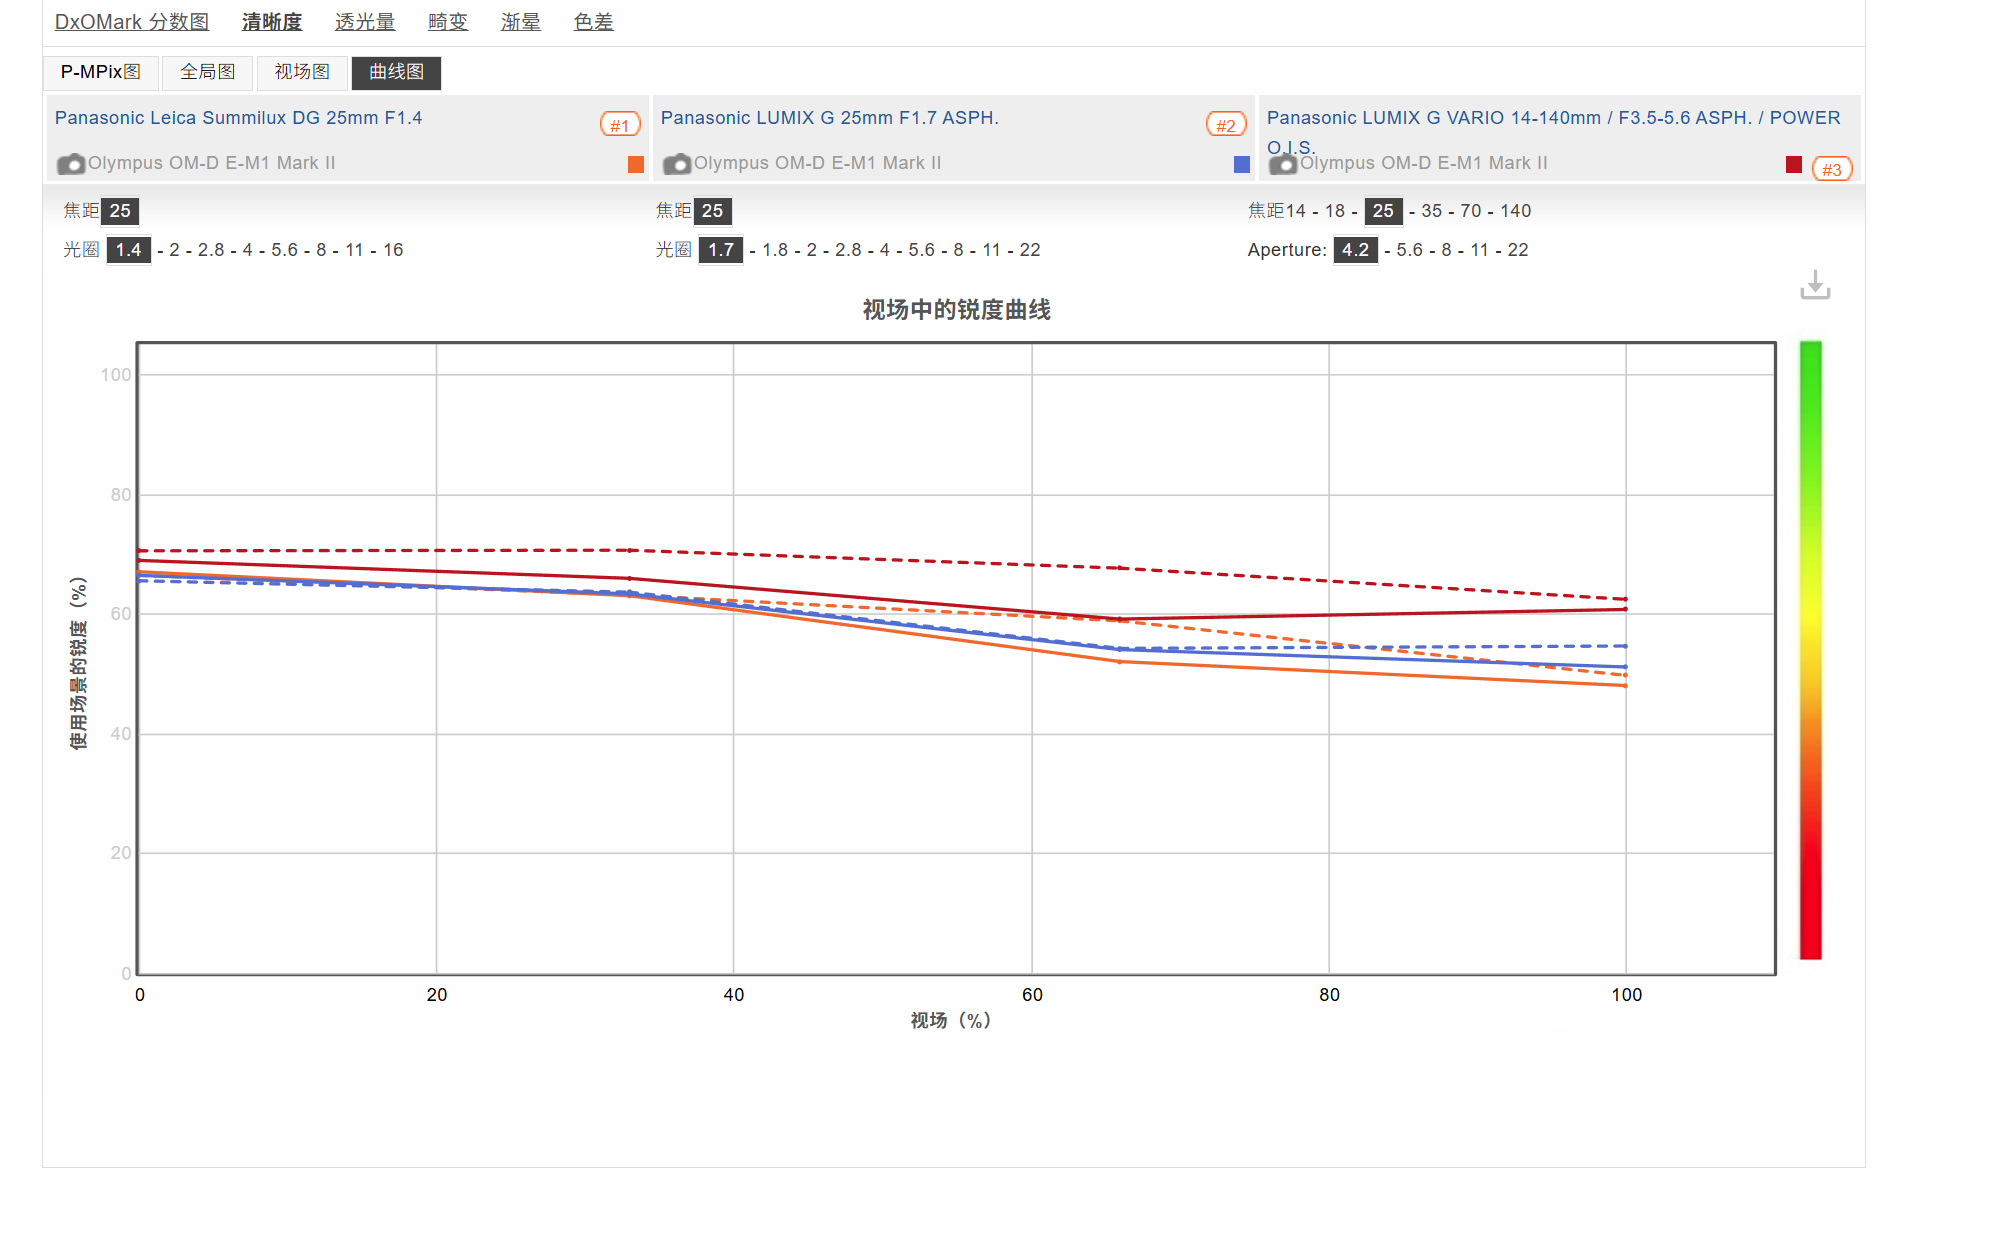Screen dimensions: 2007x1240
Task: Select focal length 140 for VARIO lens
Action: pos(1516,211)
